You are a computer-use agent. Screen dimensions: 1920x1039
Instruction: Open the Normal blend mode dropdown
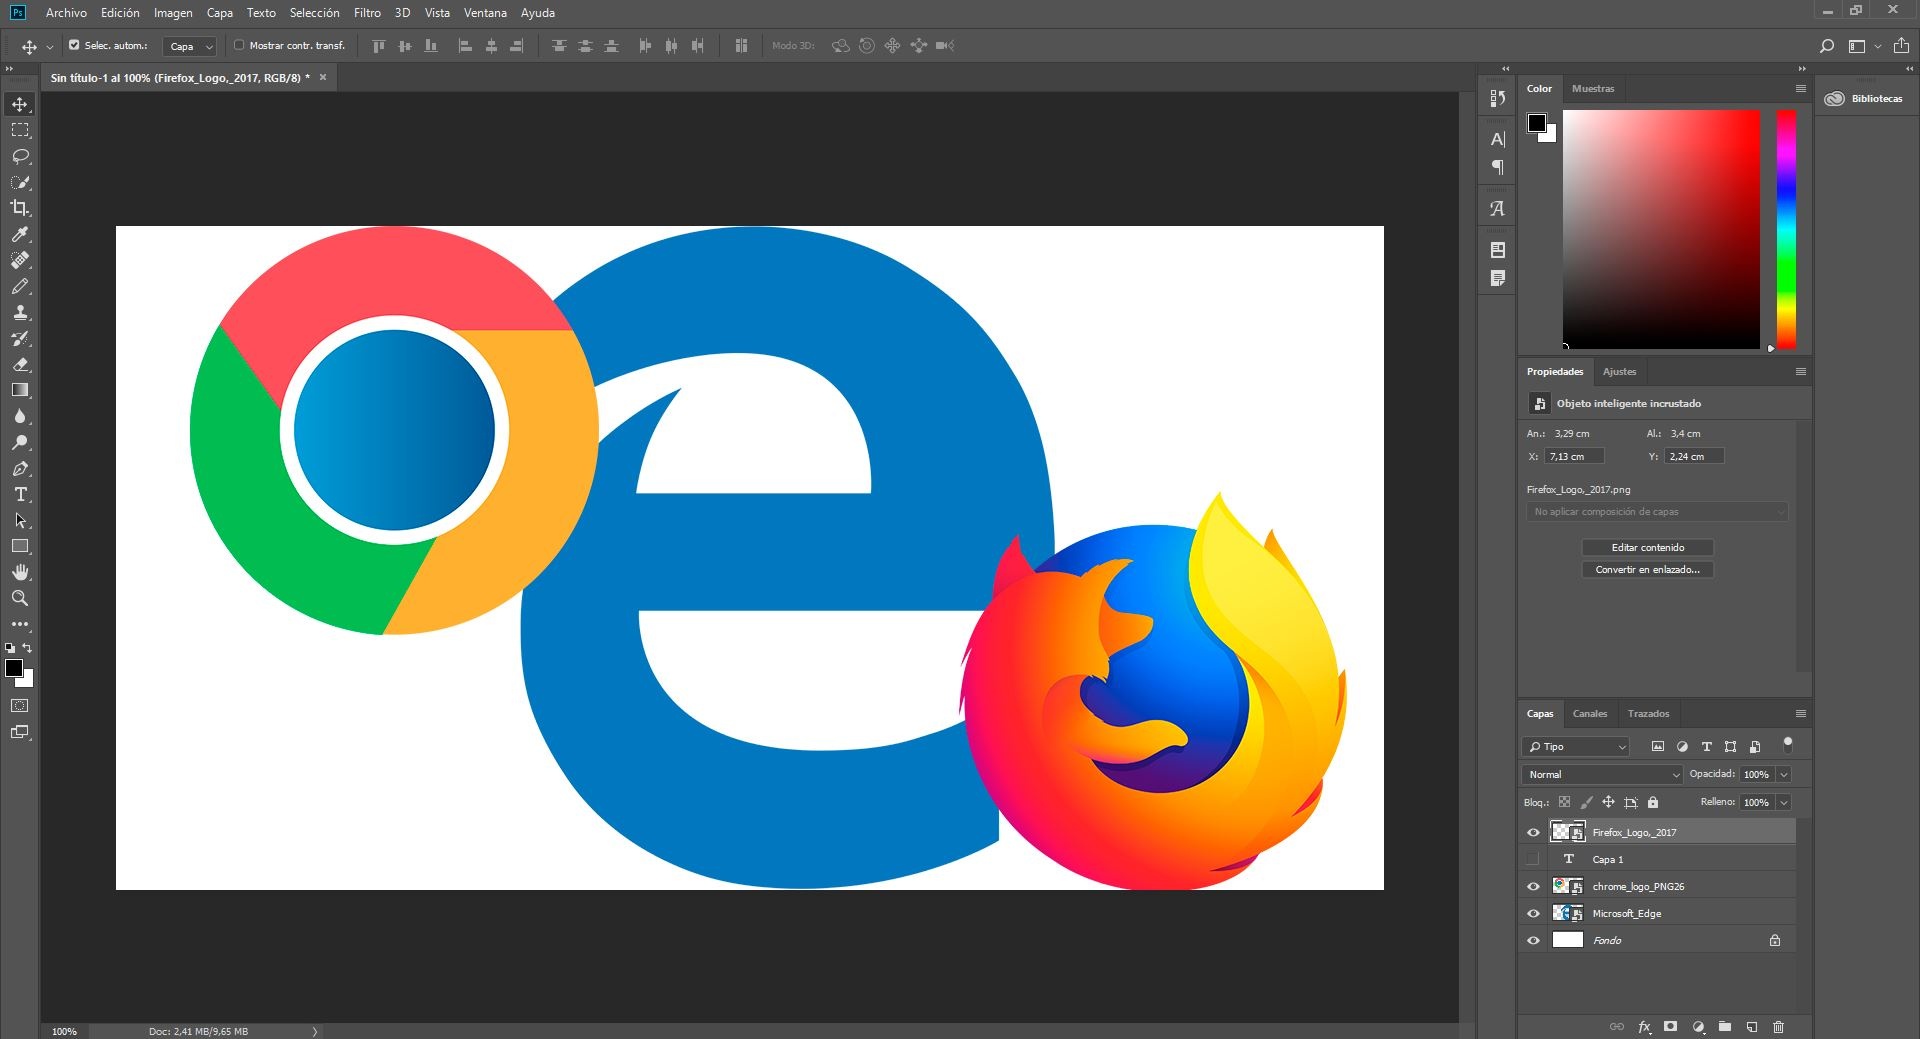tap(1603, 774)
